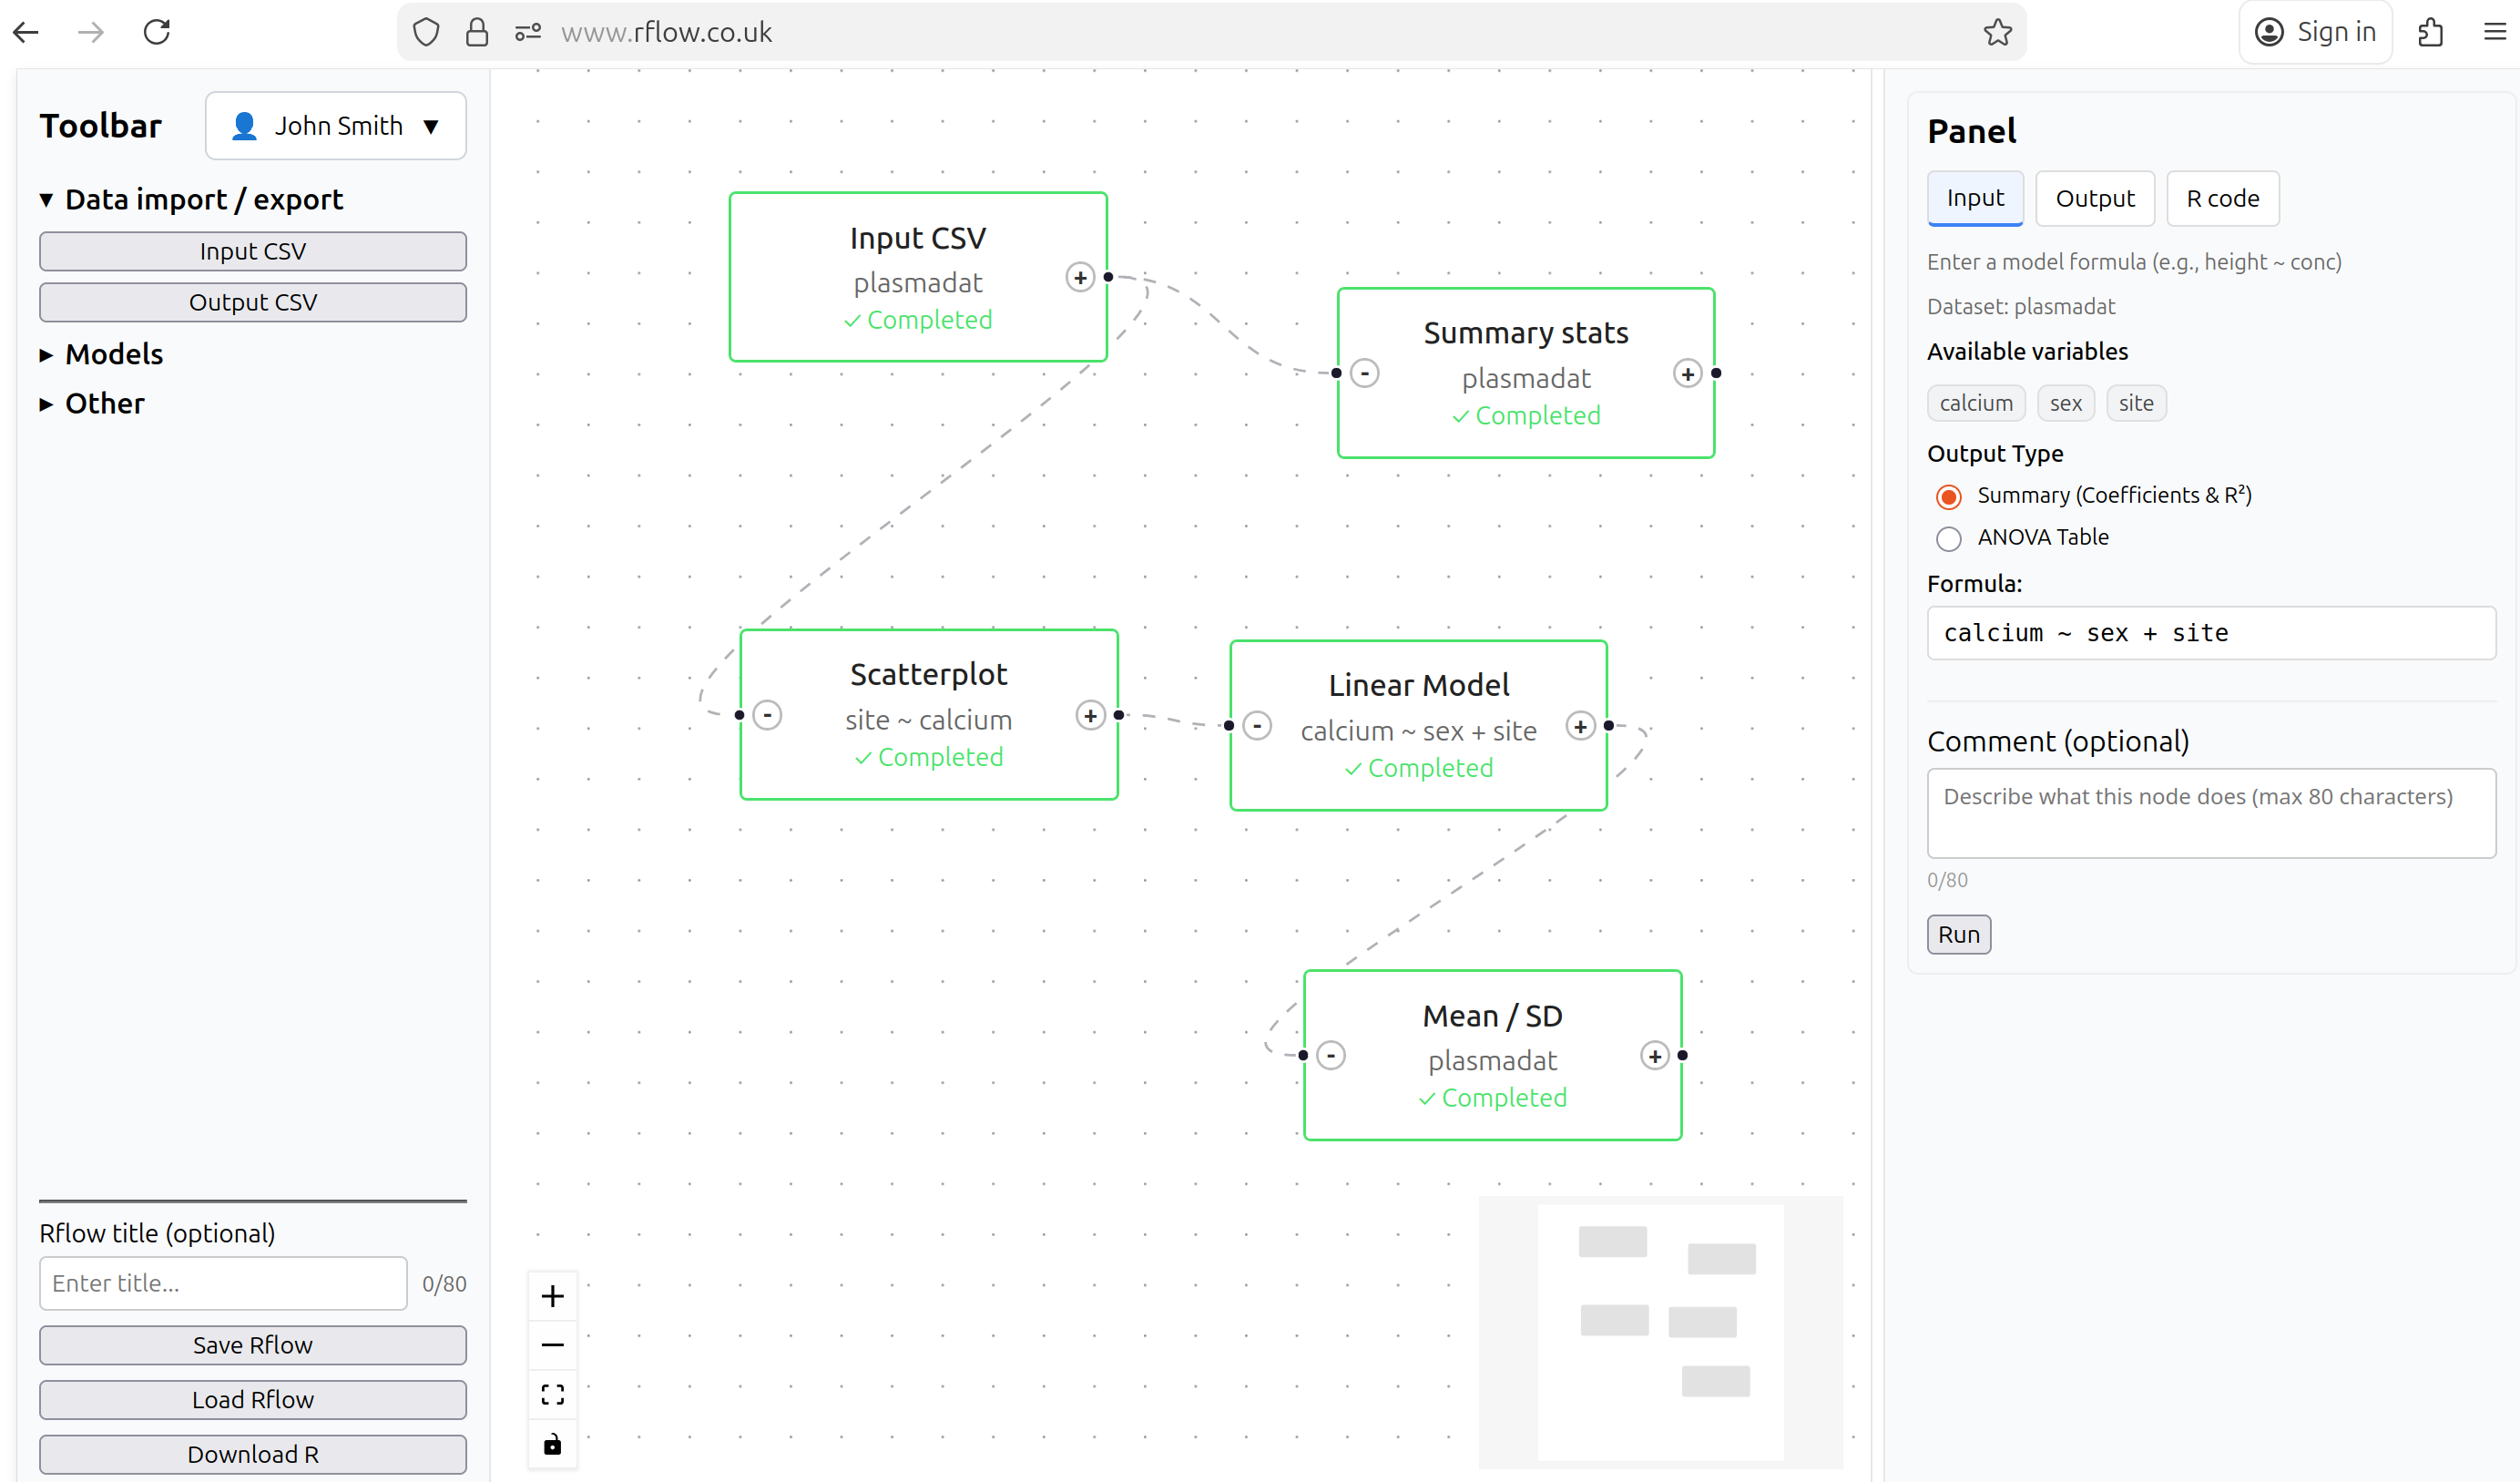Screen dimensions: 2520x1482
Task: Open the shield tracking protection icon
Action: (x=426, y=33)
